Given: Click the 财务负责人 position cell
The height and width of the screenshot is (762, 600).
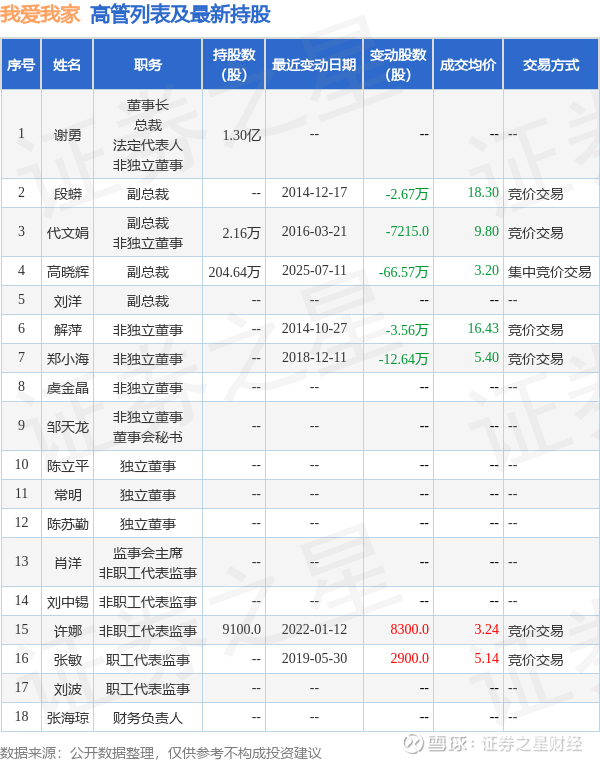Looking at the screenshot, I should tap(148, 718).
